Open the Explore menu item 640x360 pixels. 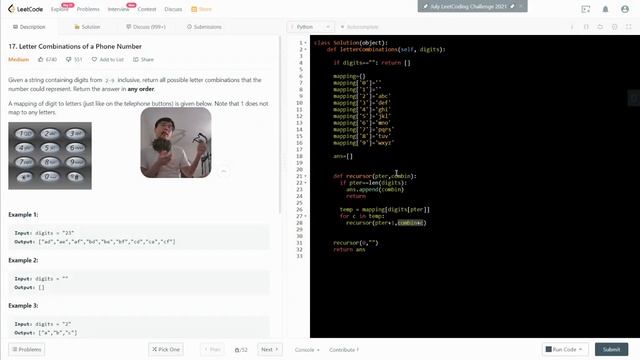60,9
